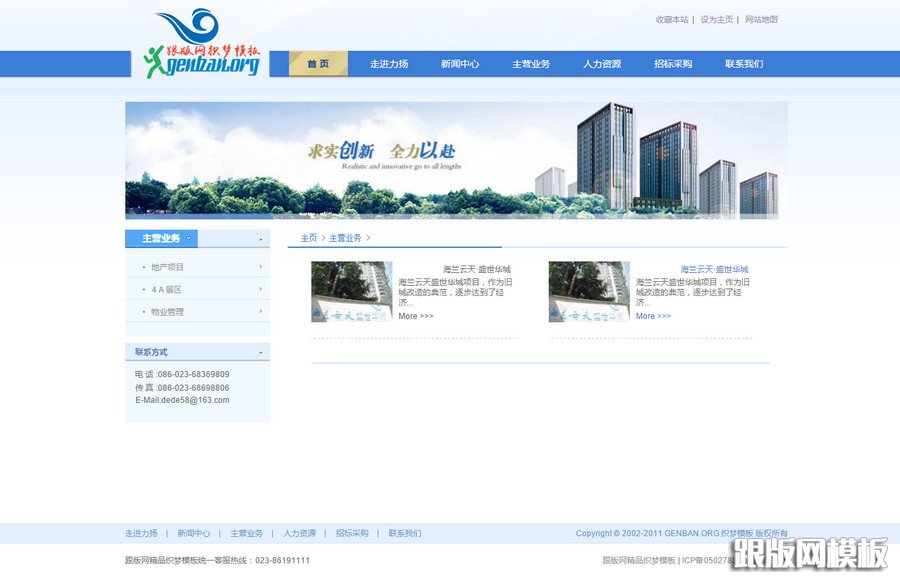This screenshot has height=577, width=900.
Task: Collapse the 联系方式 panel caret
Action: [x=261, y=351]
